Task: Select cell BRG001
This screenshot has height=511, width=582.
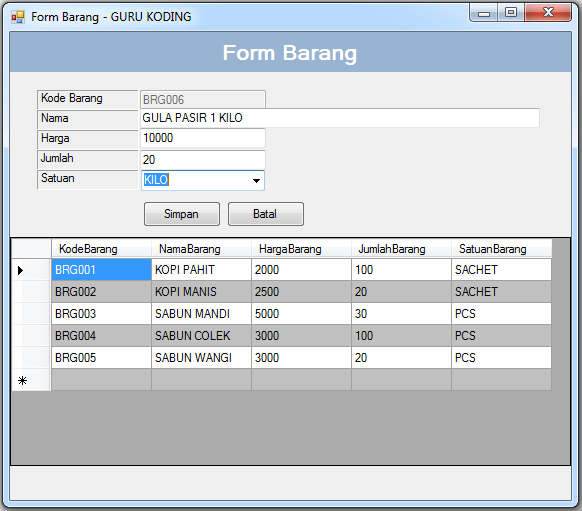Action: (x=101, y=269)
